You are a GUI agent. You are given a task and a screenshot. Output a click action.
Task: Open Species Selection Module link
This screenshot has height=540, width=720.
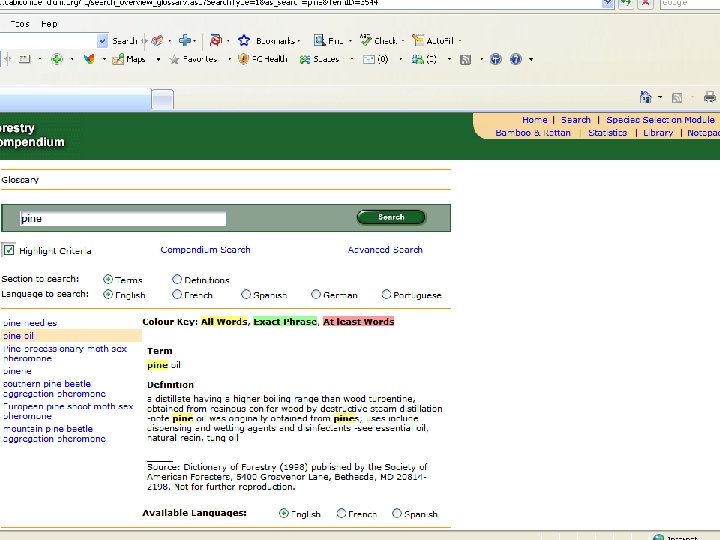tap(660, 120)
